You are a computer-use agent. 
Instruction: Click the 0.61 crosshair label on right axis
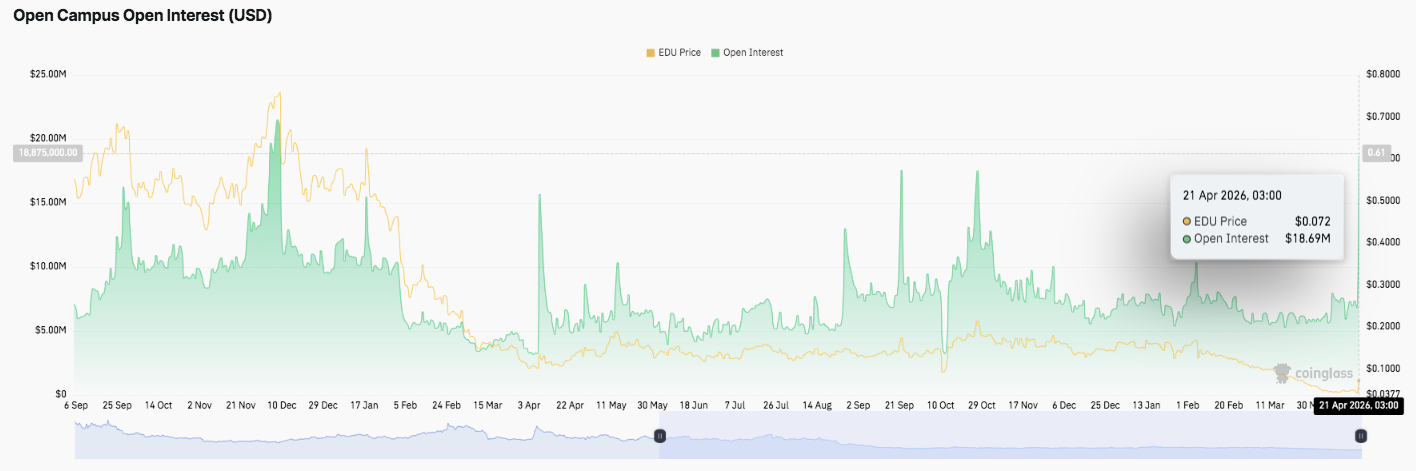tap(1376, 153)
